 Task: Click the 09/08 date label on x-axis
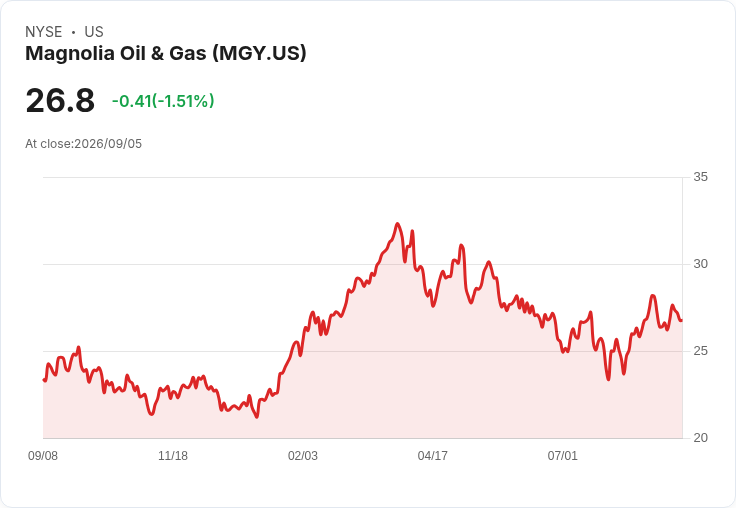point(43,455)
